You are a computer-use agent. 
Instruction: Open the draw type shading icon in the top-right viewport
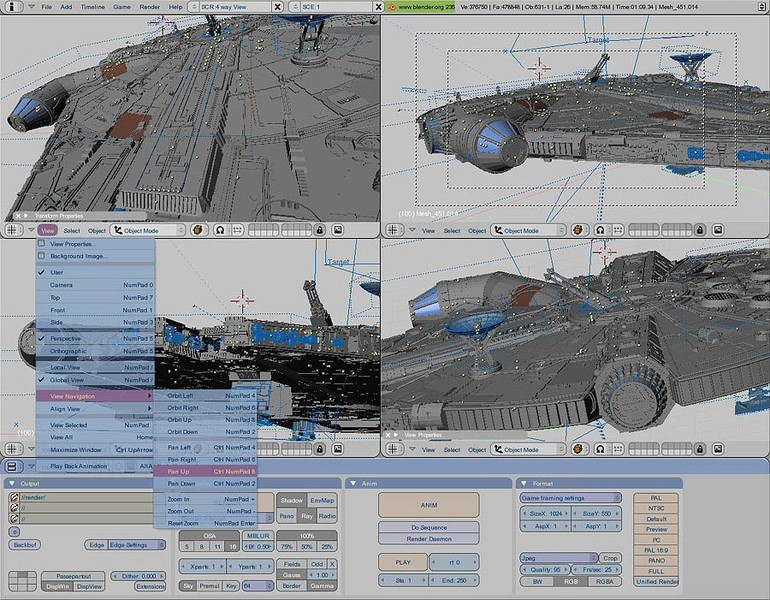[578, 230]
